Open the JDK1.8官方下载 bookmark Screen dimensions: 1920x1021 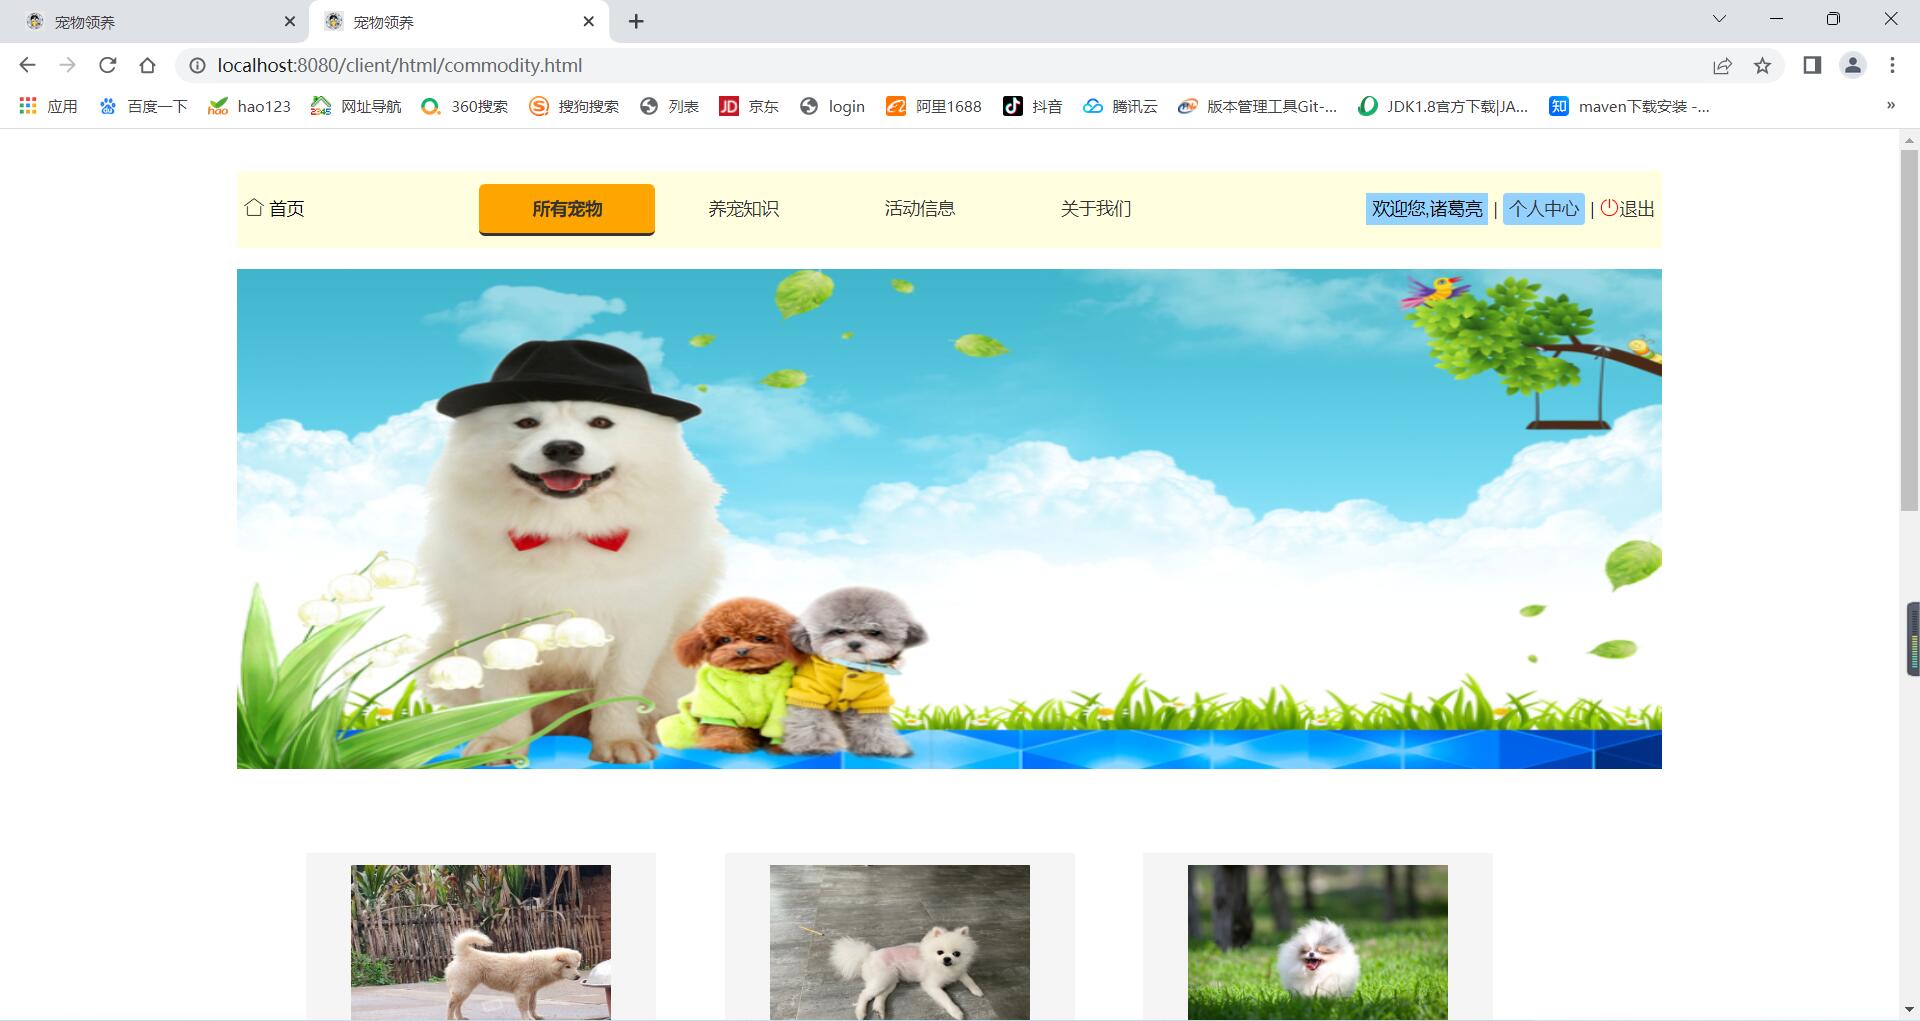click(x=1443, y=106)
